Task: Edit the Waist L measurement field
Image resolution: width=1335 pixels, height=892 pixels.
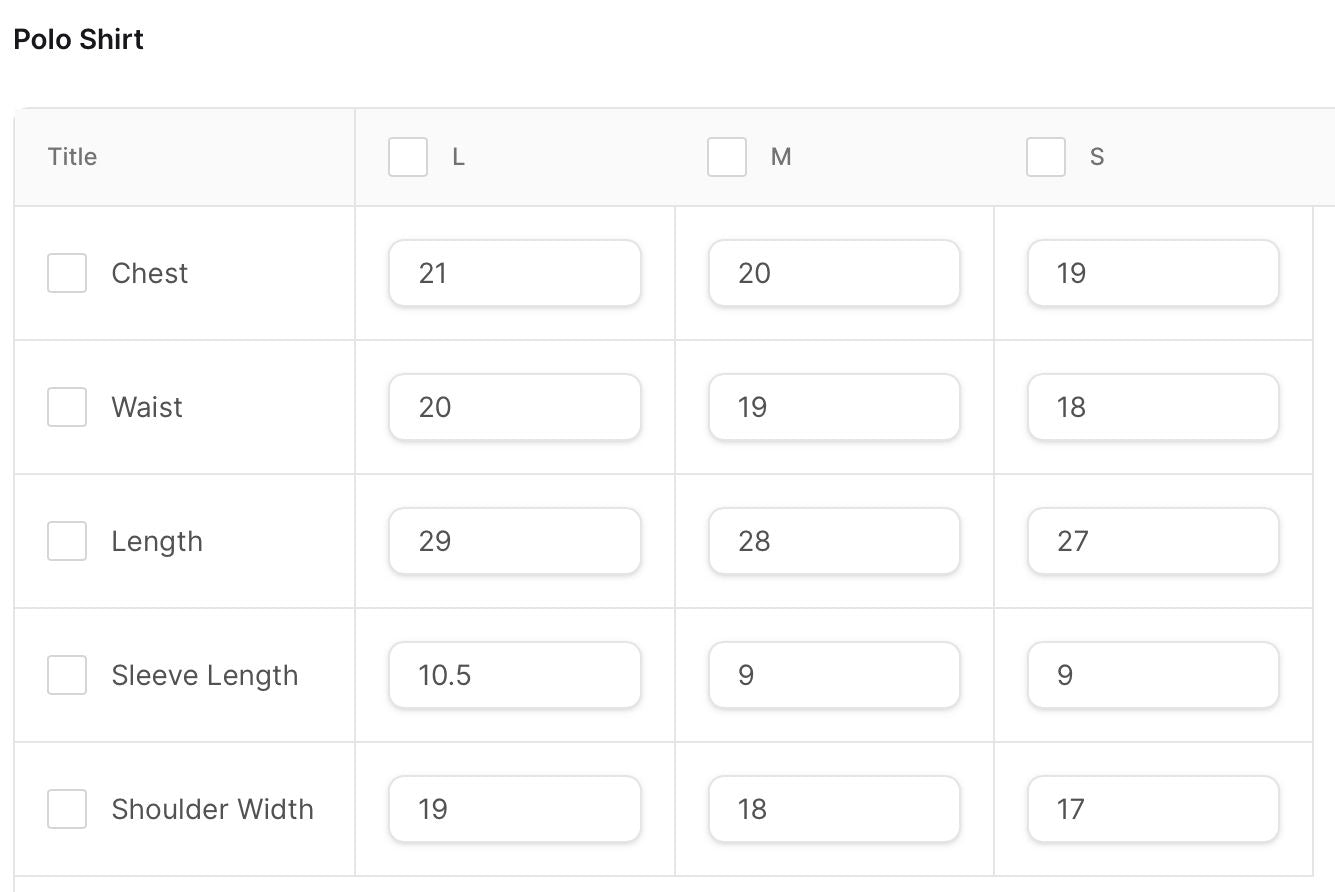Action: (514, 407)
